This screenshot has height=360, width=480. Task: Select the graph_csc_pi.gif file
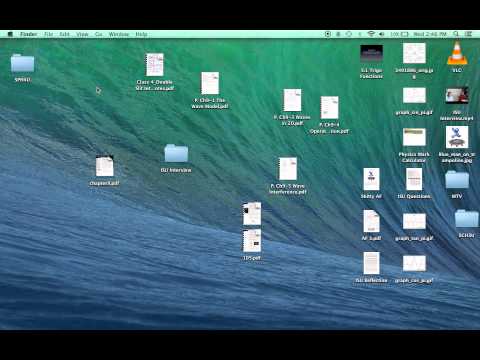(x=414, y=263)
